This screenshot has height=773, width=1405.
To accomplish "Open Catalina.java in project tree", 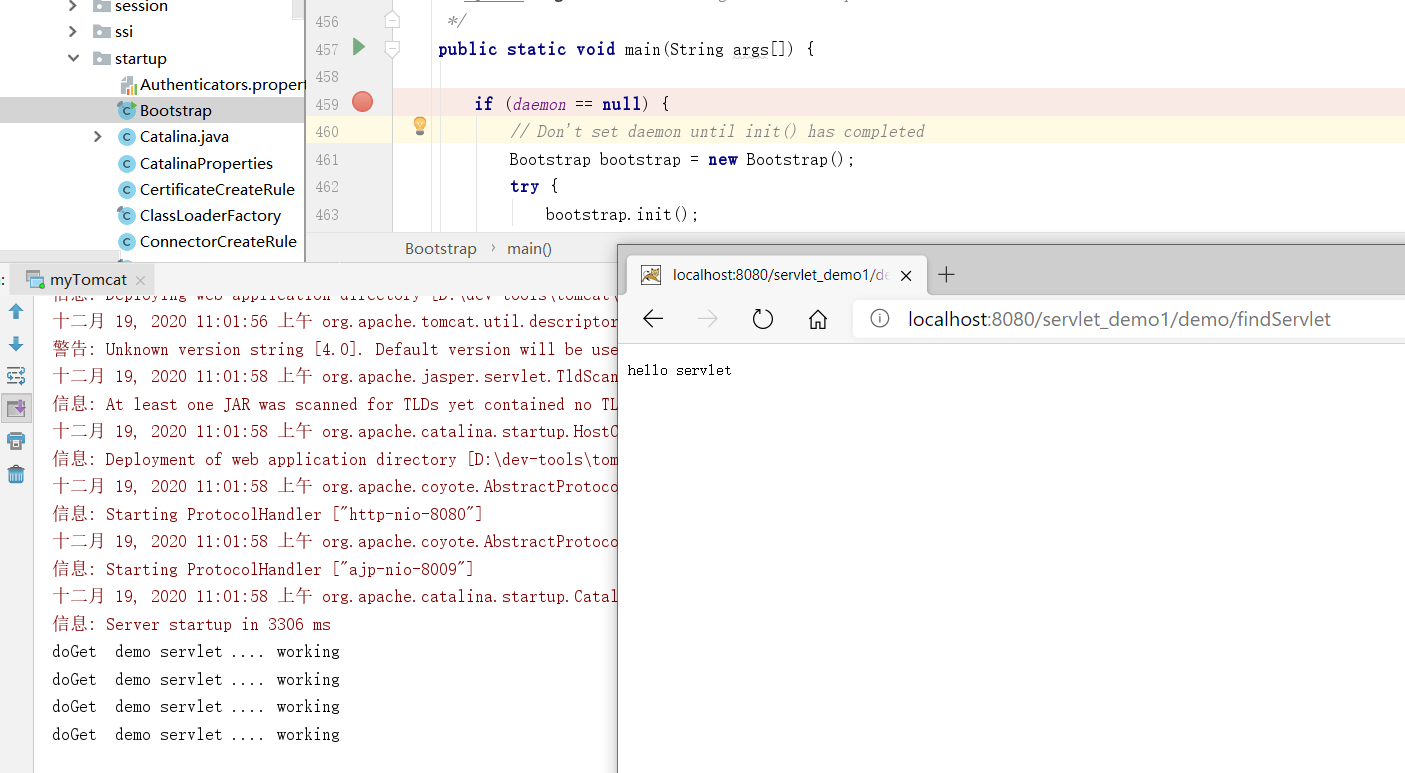I will [x=185, y=137].
